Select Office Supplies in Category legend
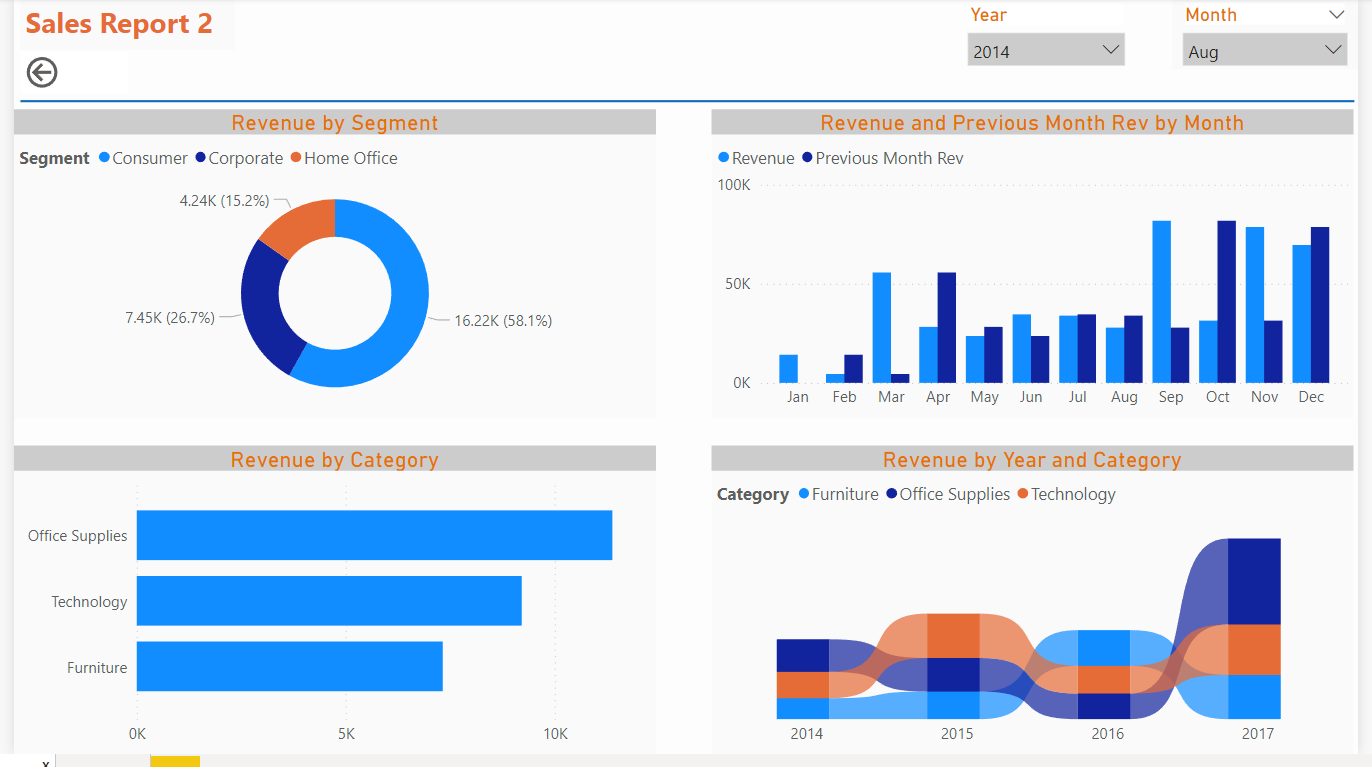 tap(948, 494)
